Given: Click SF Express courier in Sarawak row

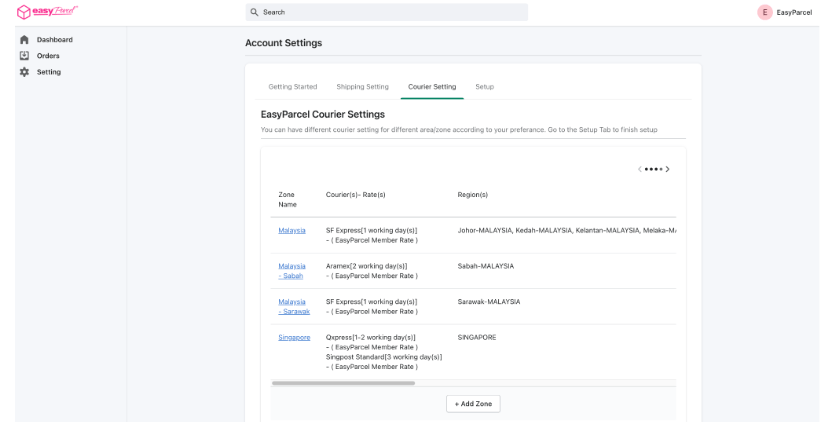Looking at the screenshot, I should pos(372,302).
